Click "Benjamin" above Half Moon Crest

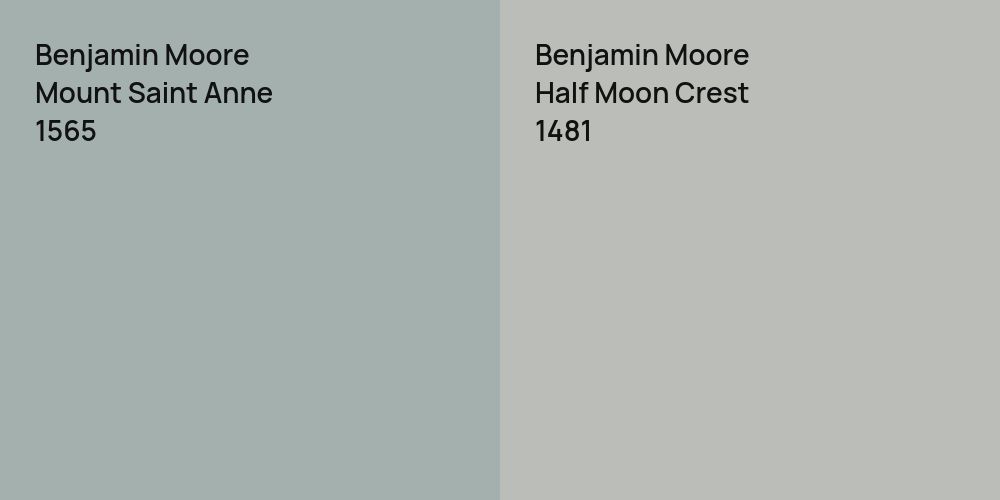(592, 55)
